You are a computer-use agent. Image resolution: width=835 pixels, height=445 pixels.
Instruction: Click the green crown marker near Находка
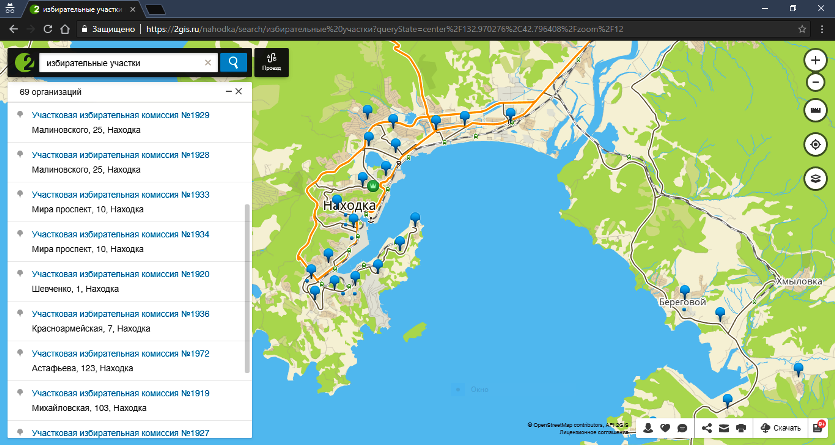[x=373, y=186]
